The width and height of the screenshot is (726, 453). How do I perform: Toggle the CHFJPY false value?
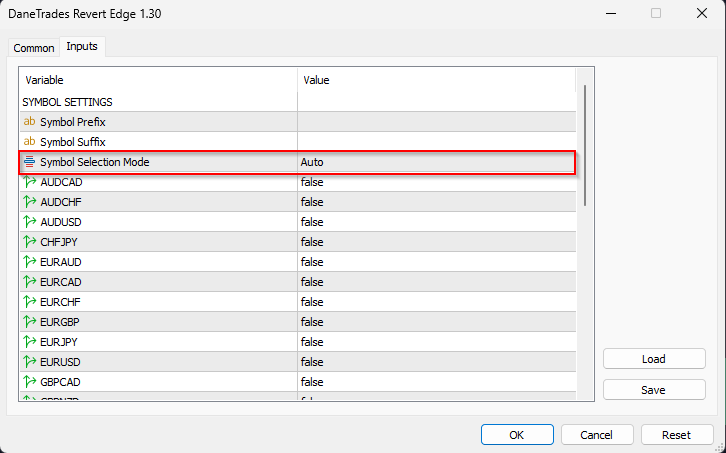click(x=437, y=242)
